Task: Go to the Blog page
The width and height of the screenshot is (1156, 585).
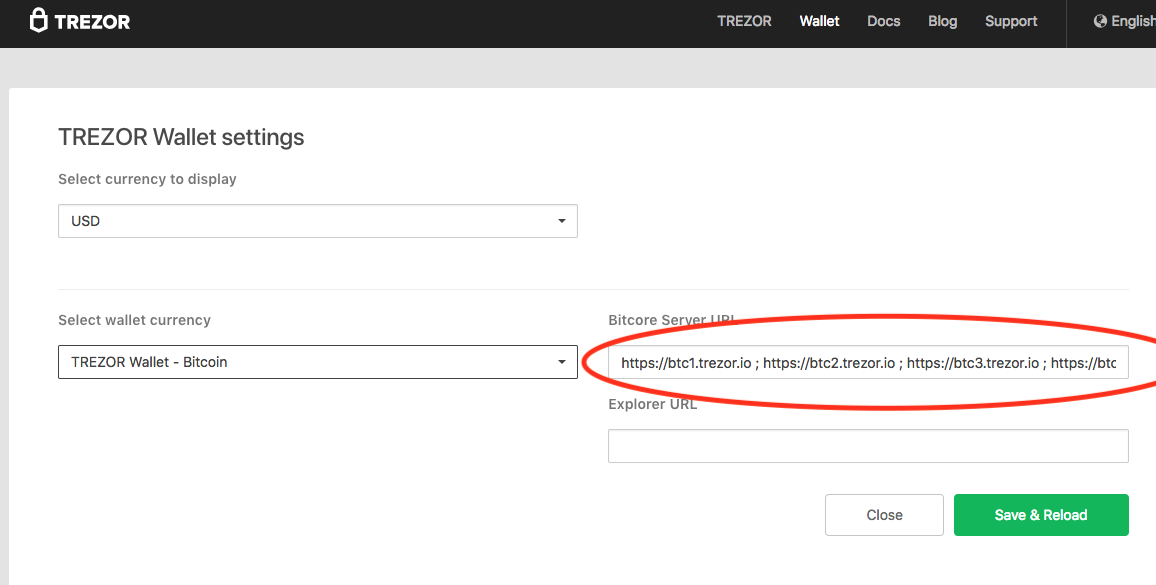Action: tap(942, 21)
